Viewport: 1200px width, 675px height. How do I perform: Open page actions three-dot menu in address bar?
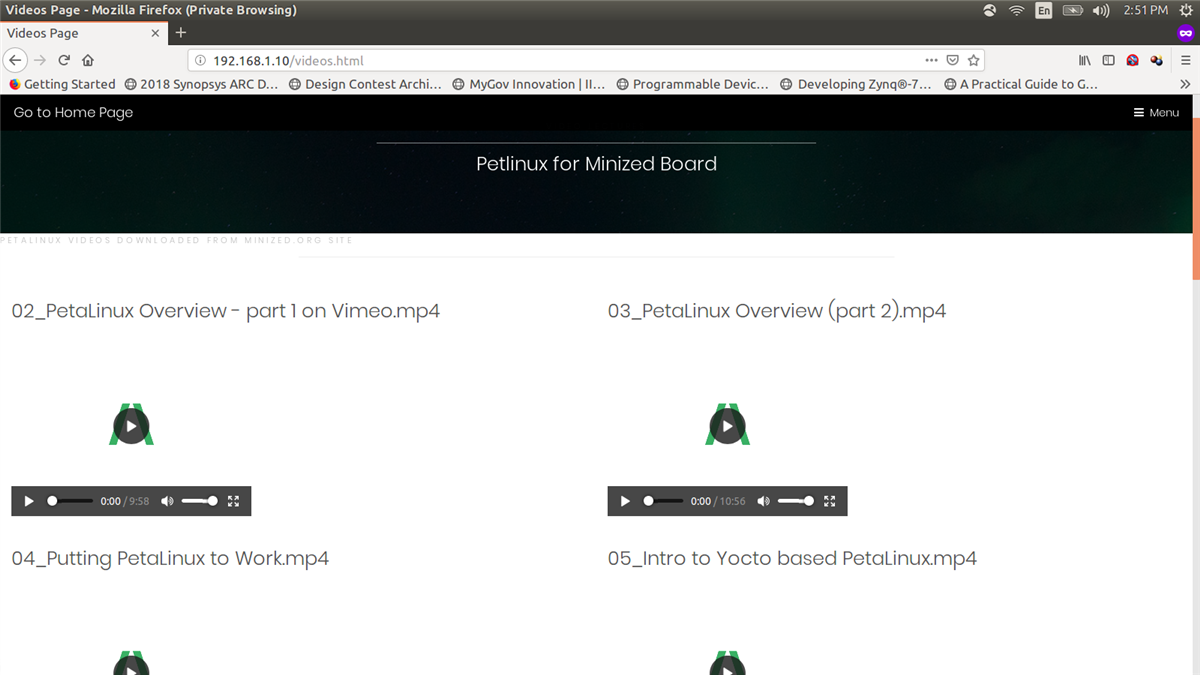click(x=932, y=60)
